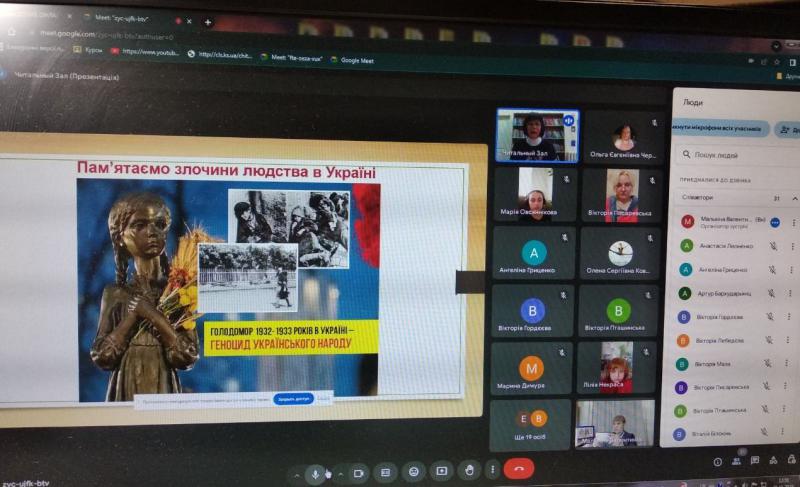Click the 'Mute all participants' button in people panel
Viewport: 800px width, 487px height.
pos(720,129)
